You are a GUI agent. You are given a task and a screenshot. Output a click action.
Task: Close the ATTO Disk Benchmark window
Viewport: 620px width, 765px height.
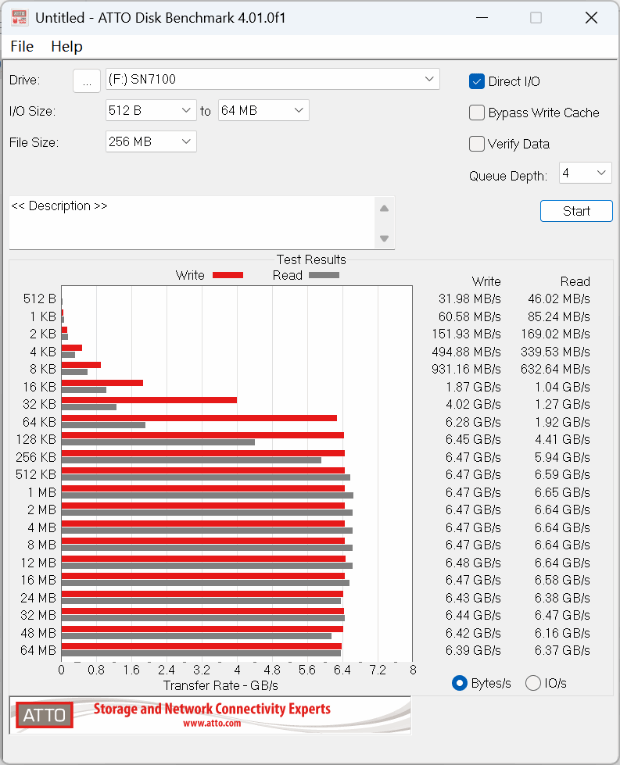tap(591, 18)
